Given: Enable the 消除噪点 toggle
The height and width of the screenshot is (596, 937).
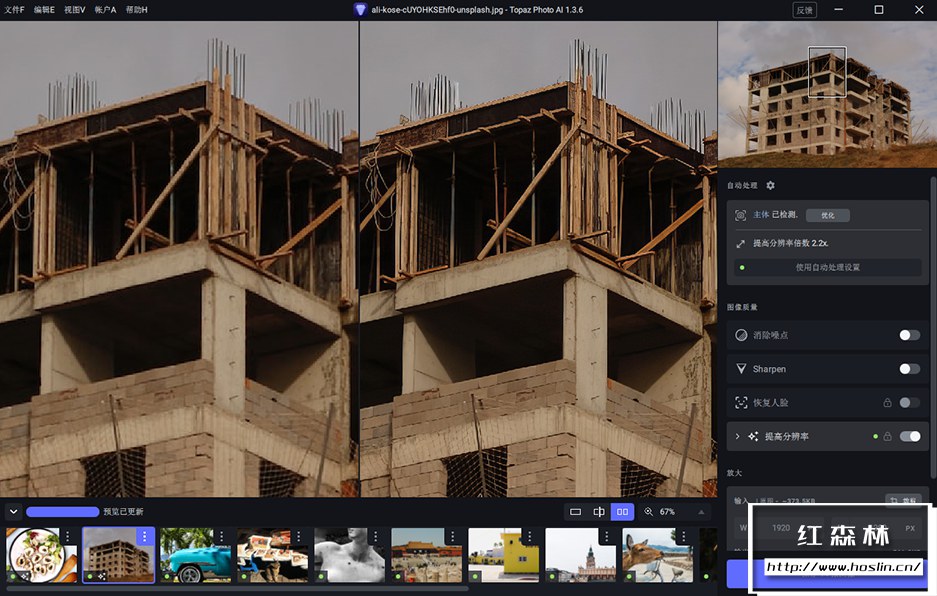Looking at the screenshot, I should pos(909,335).
